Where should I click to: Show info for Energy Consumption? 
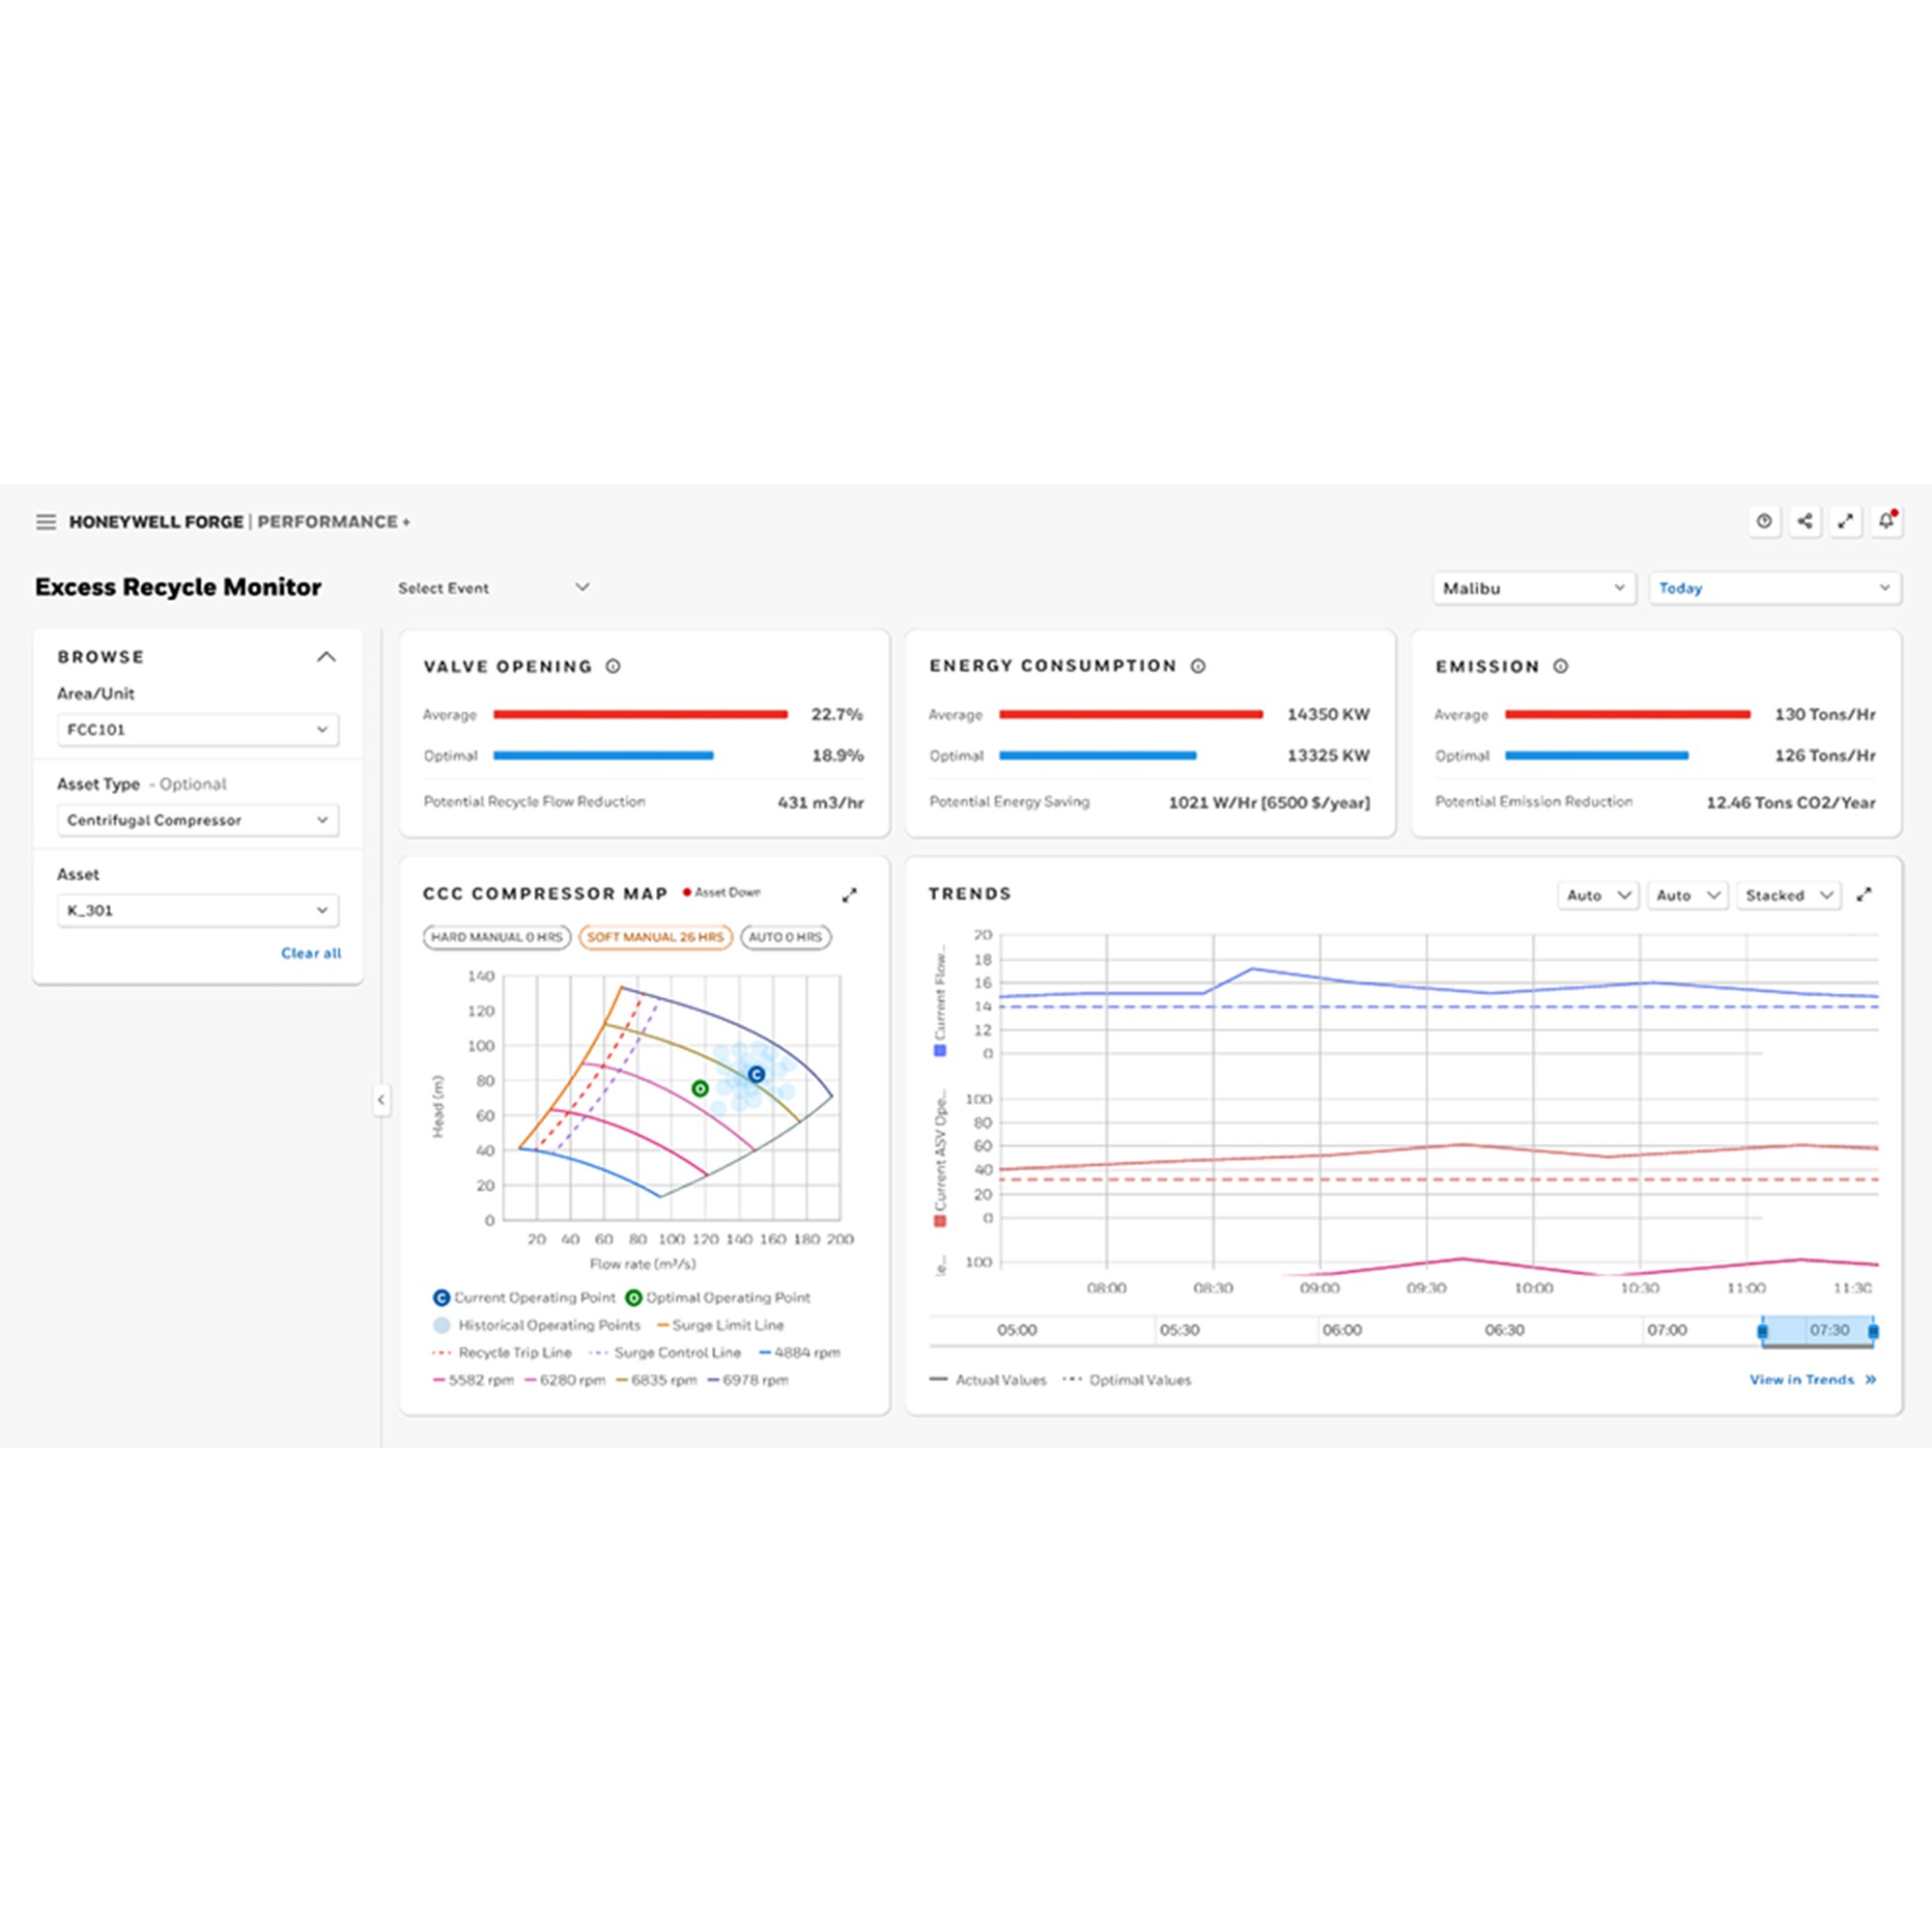(1198, 667)
